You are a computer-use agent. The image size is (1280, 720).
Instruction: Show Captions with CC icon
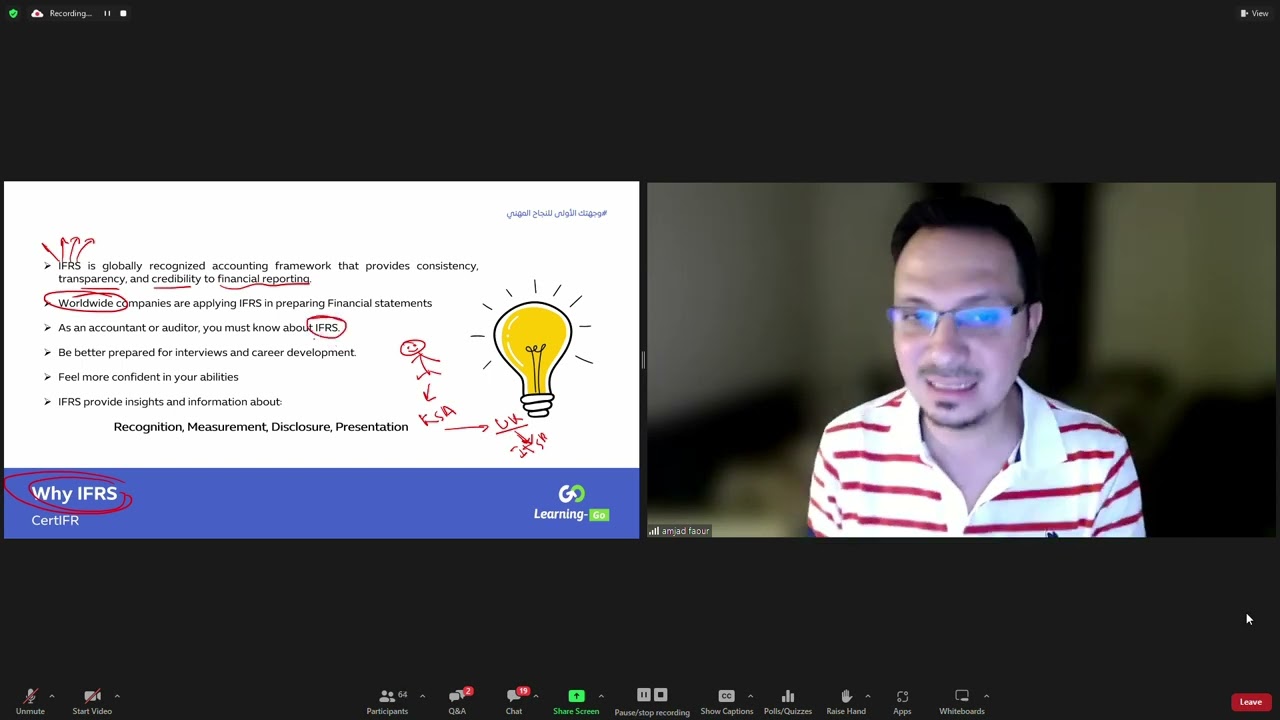pos(726,701)
